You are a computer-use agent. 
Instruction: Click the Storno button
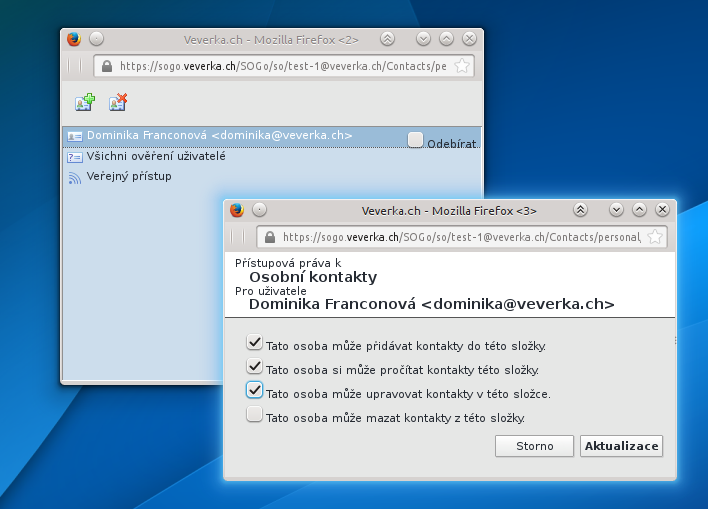(534, 446)
